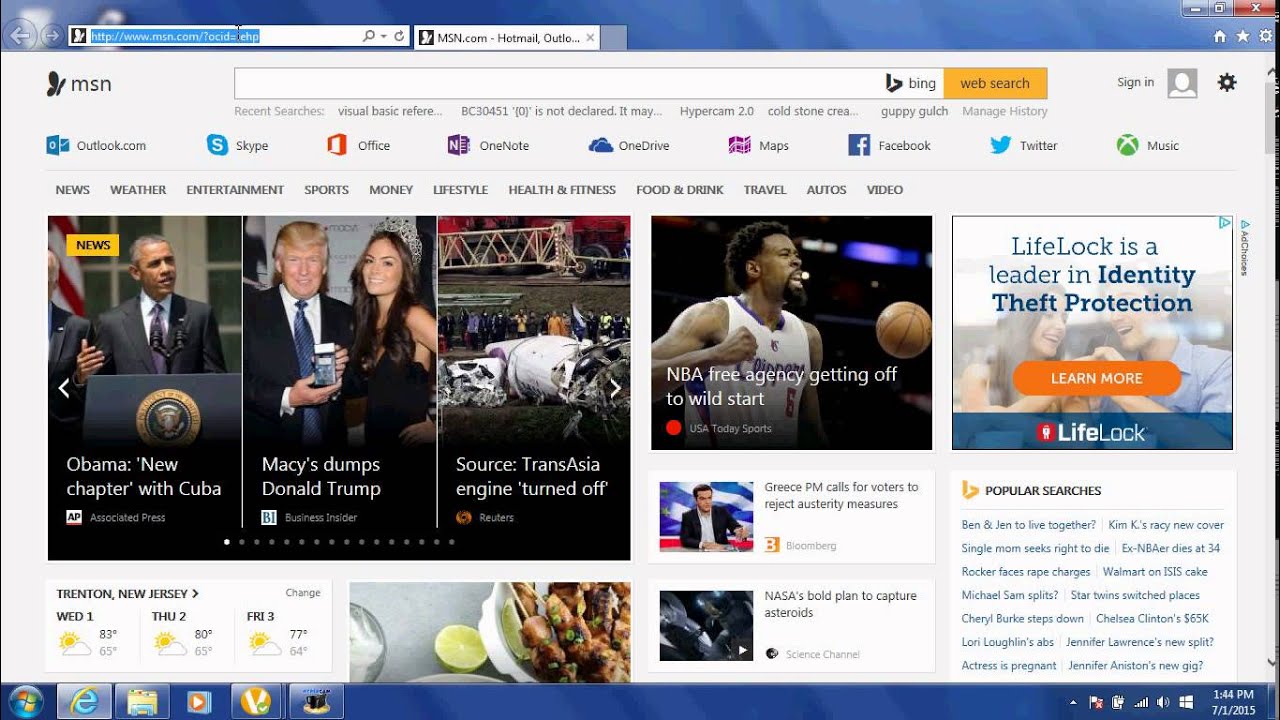
Task: Open the browser Home icon
Action: [1219, 36]
